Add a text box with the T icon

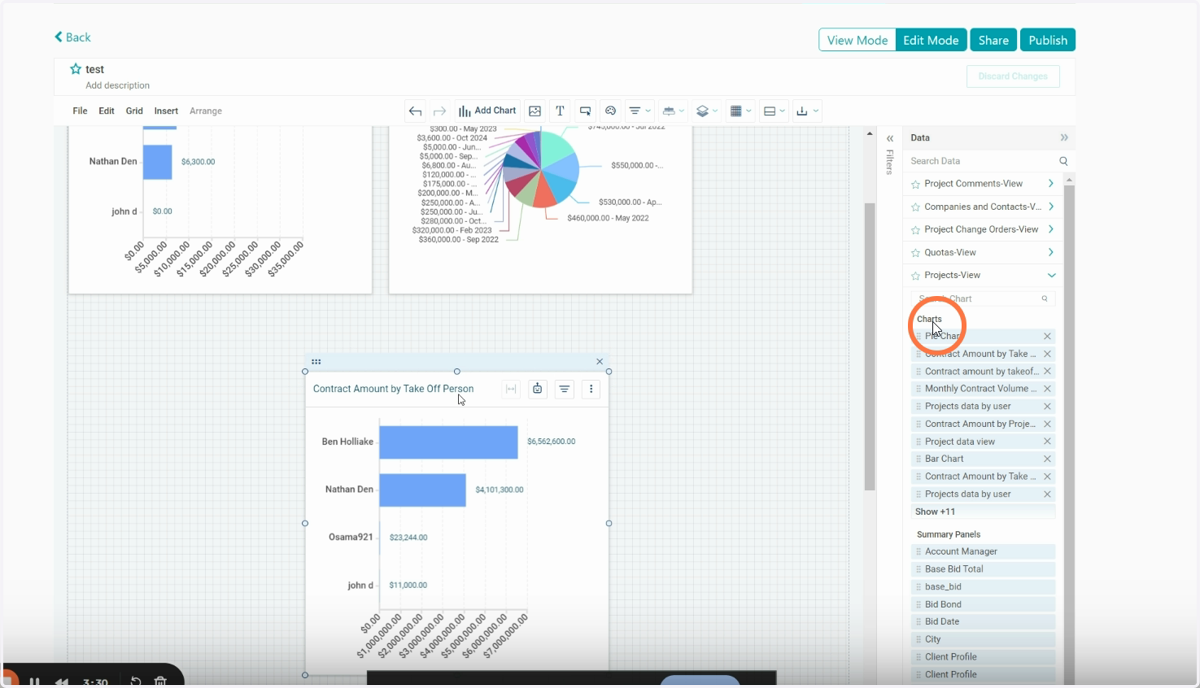pos(560,111)
